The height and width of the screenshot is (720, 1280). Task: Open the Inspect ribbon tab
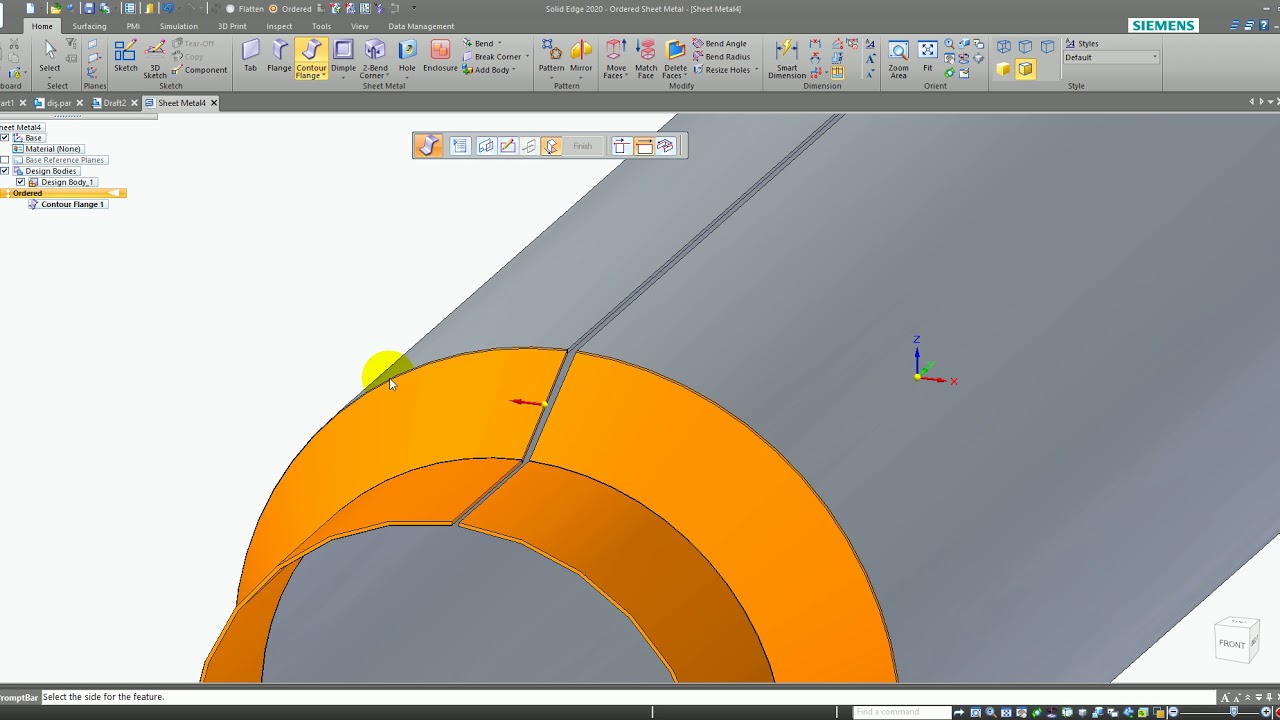tap(280, 26)
